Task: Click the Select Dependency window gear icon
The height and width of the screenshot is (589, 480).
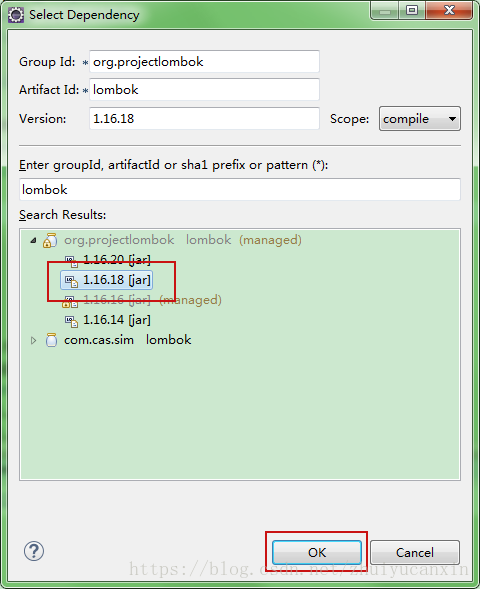Action: (16, 15)
